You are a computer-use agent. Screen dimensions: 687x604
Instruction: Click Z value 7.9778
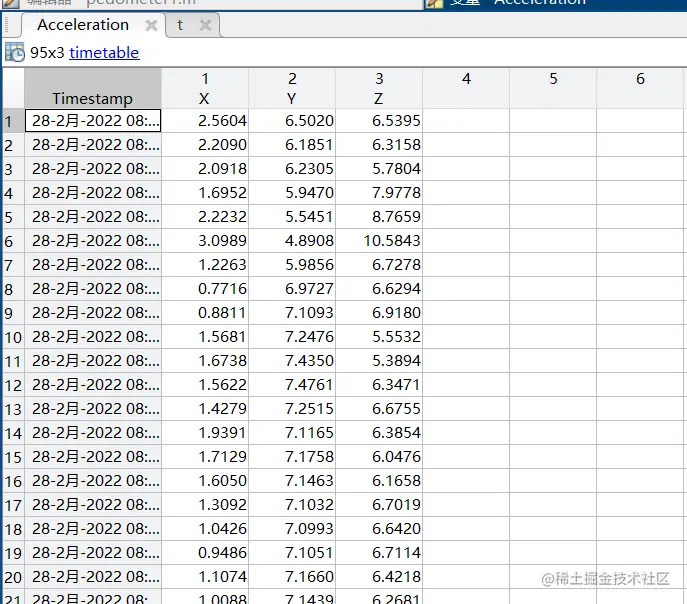point(396,193)
